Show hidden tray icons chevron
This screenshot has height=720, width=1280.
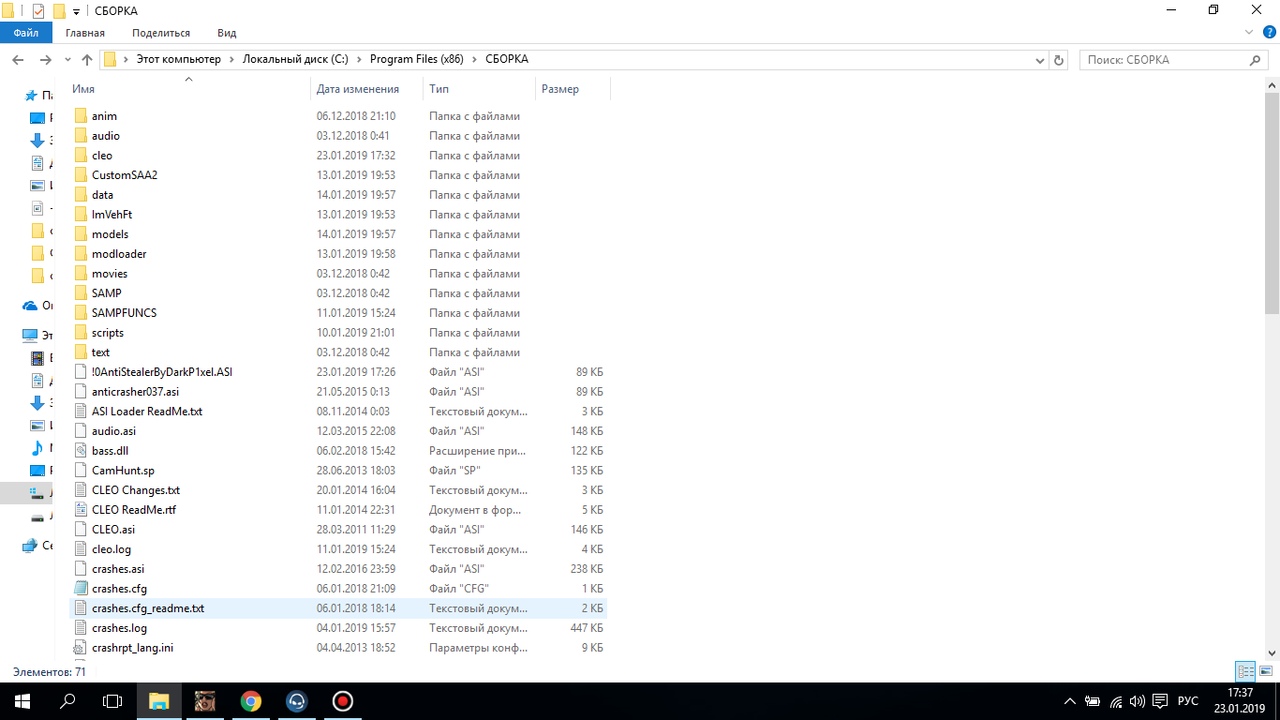[x=1070, y=701]
